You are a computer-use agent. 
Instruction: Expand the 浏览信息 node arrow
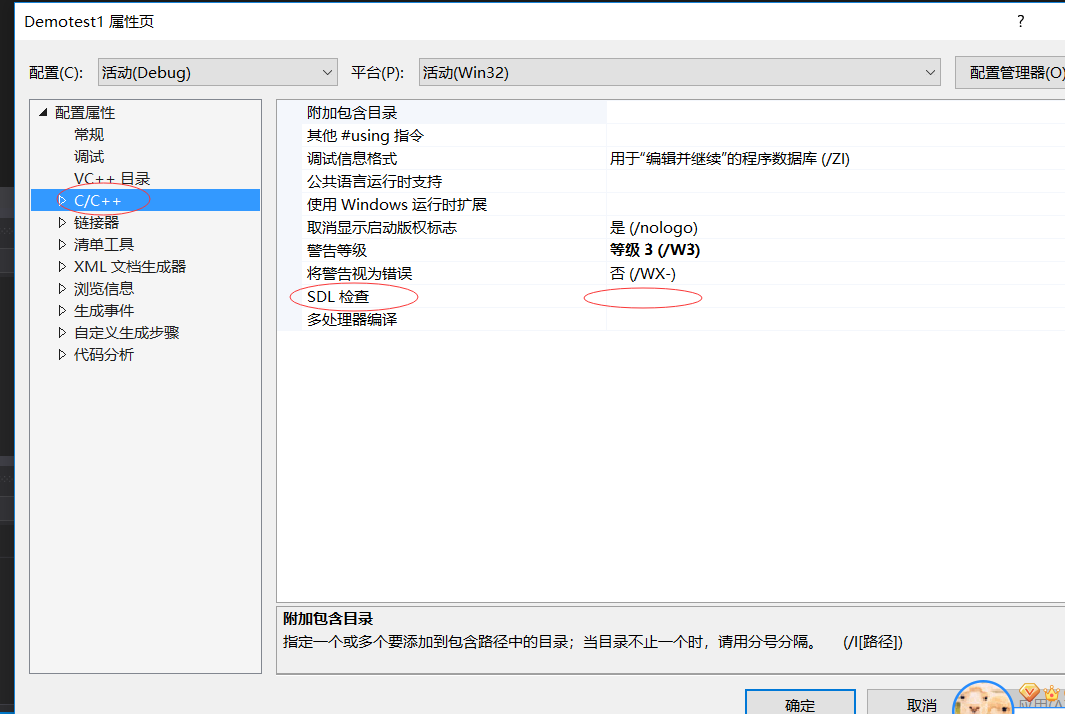point(62,289)
